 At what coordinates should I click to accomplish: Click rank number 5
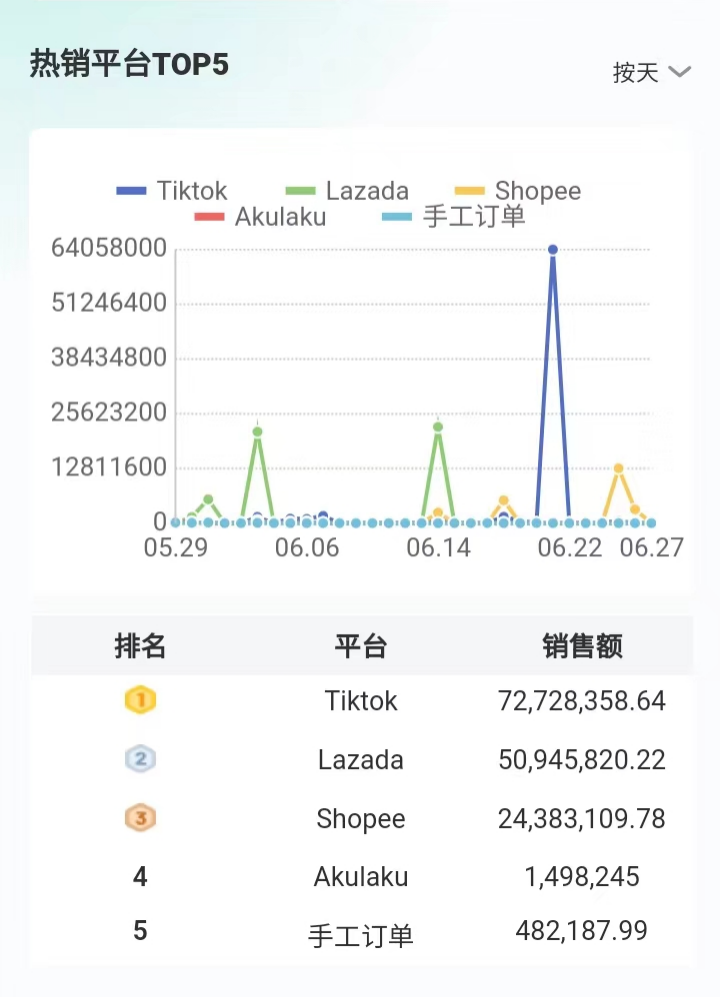(x=140, y=931)
